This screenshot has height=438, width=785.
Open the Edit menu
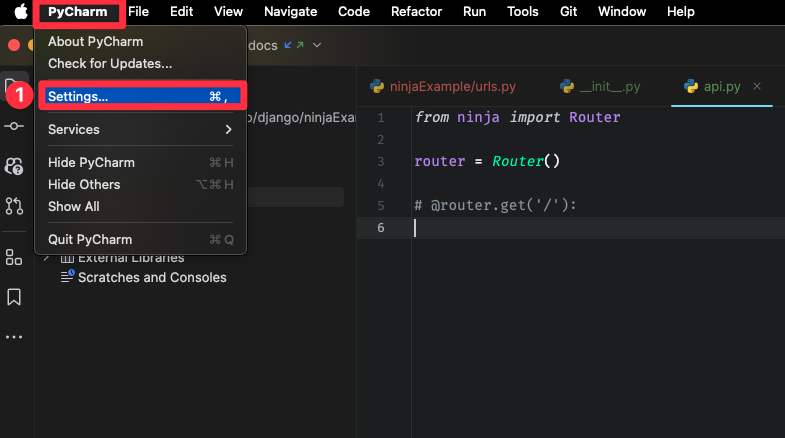pyautogui.click(x=181, y=12)
